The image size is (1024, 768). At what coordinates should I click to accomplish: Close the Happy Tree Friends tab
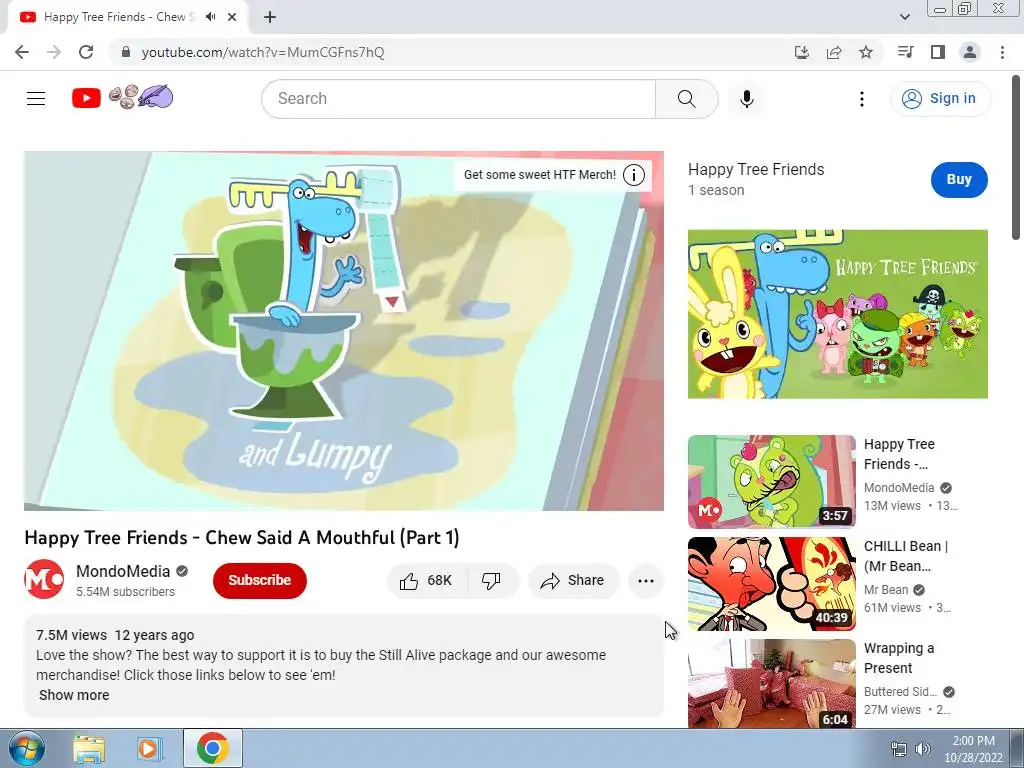pos(232,17)
